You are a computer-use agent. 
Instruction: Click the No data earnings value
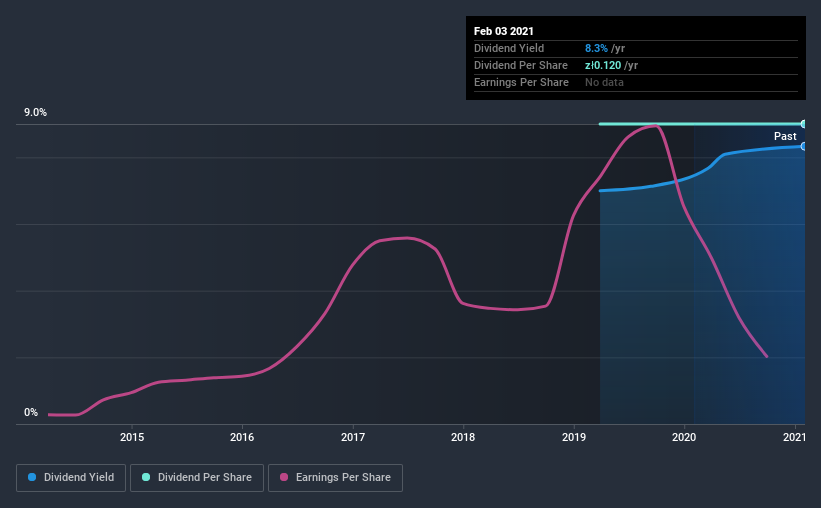pyautogui.click(x=604, y=82)
